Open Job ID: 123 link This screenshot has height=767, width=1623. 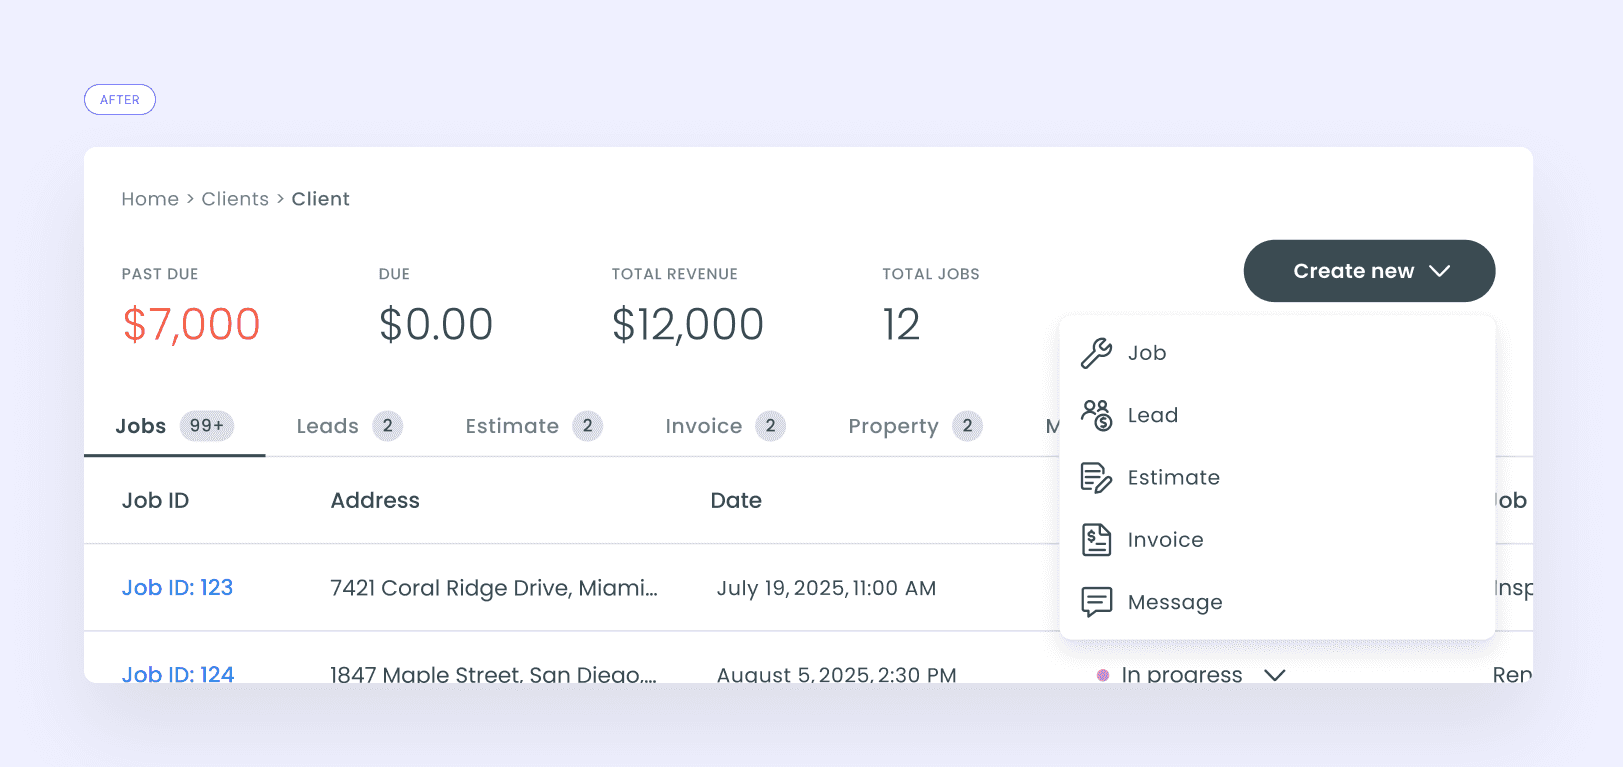pos(177,588)
